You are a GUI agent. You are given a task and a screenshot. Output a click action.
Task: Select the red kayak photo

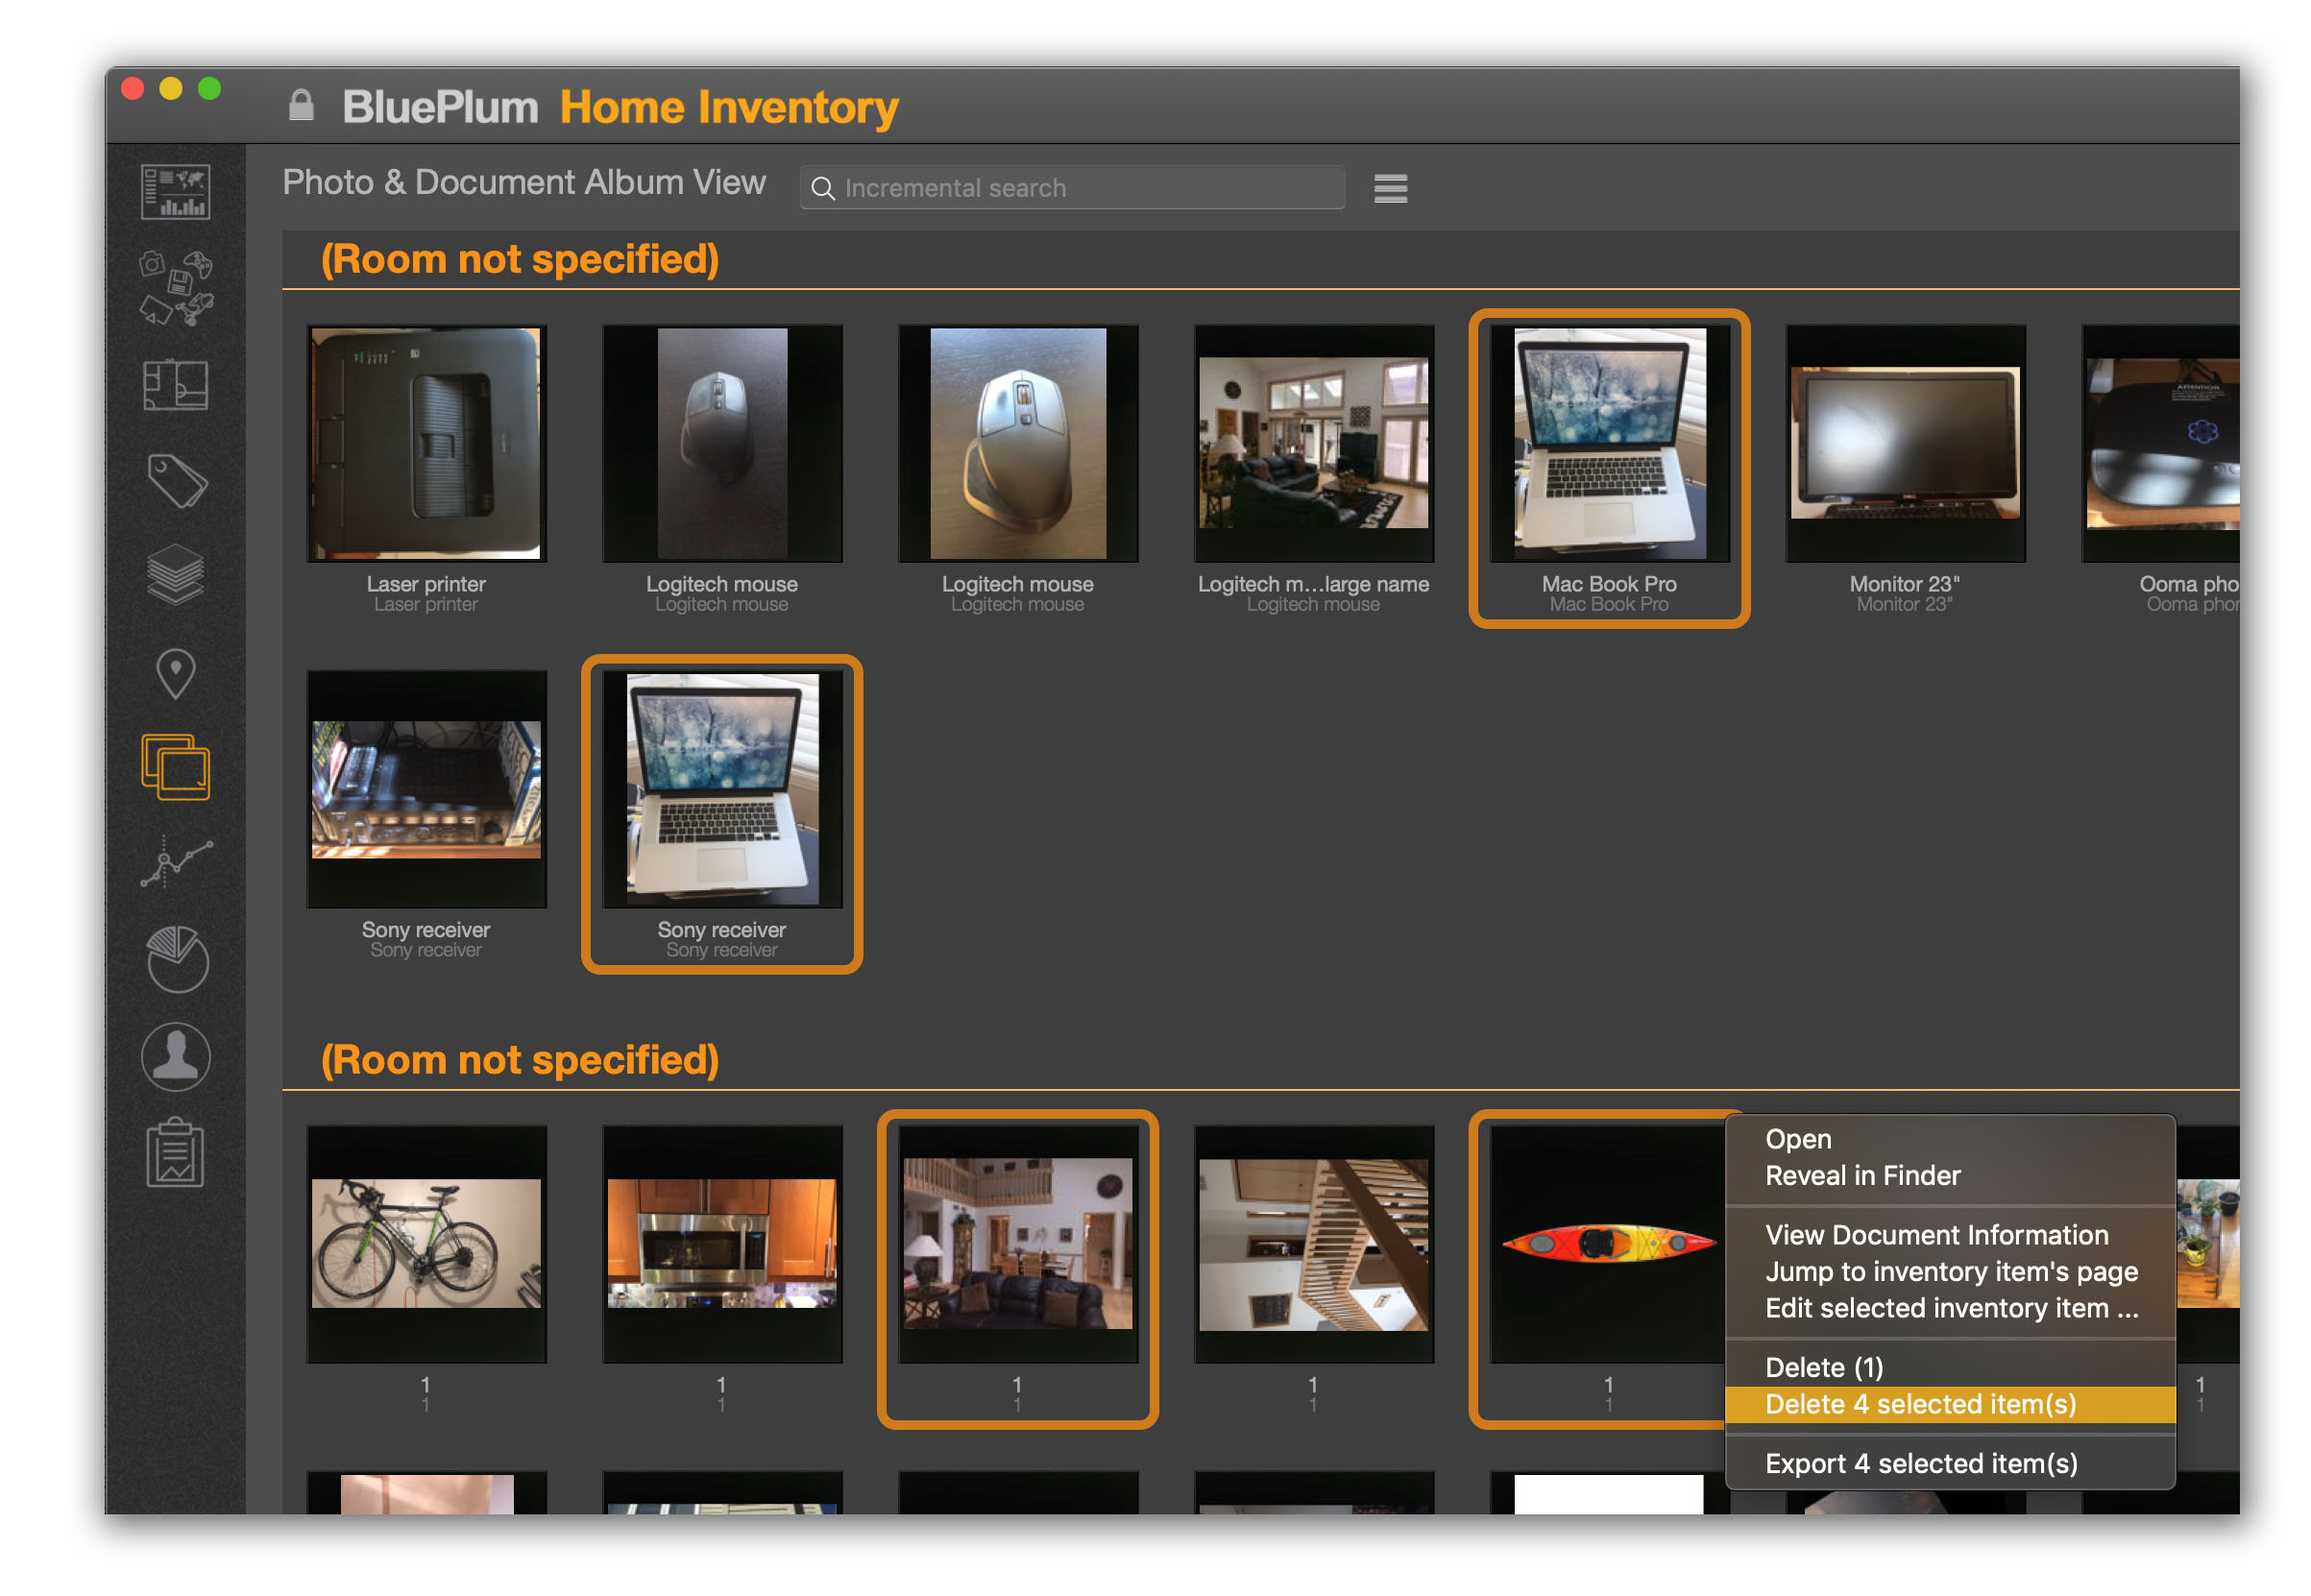[1608, 1244]
